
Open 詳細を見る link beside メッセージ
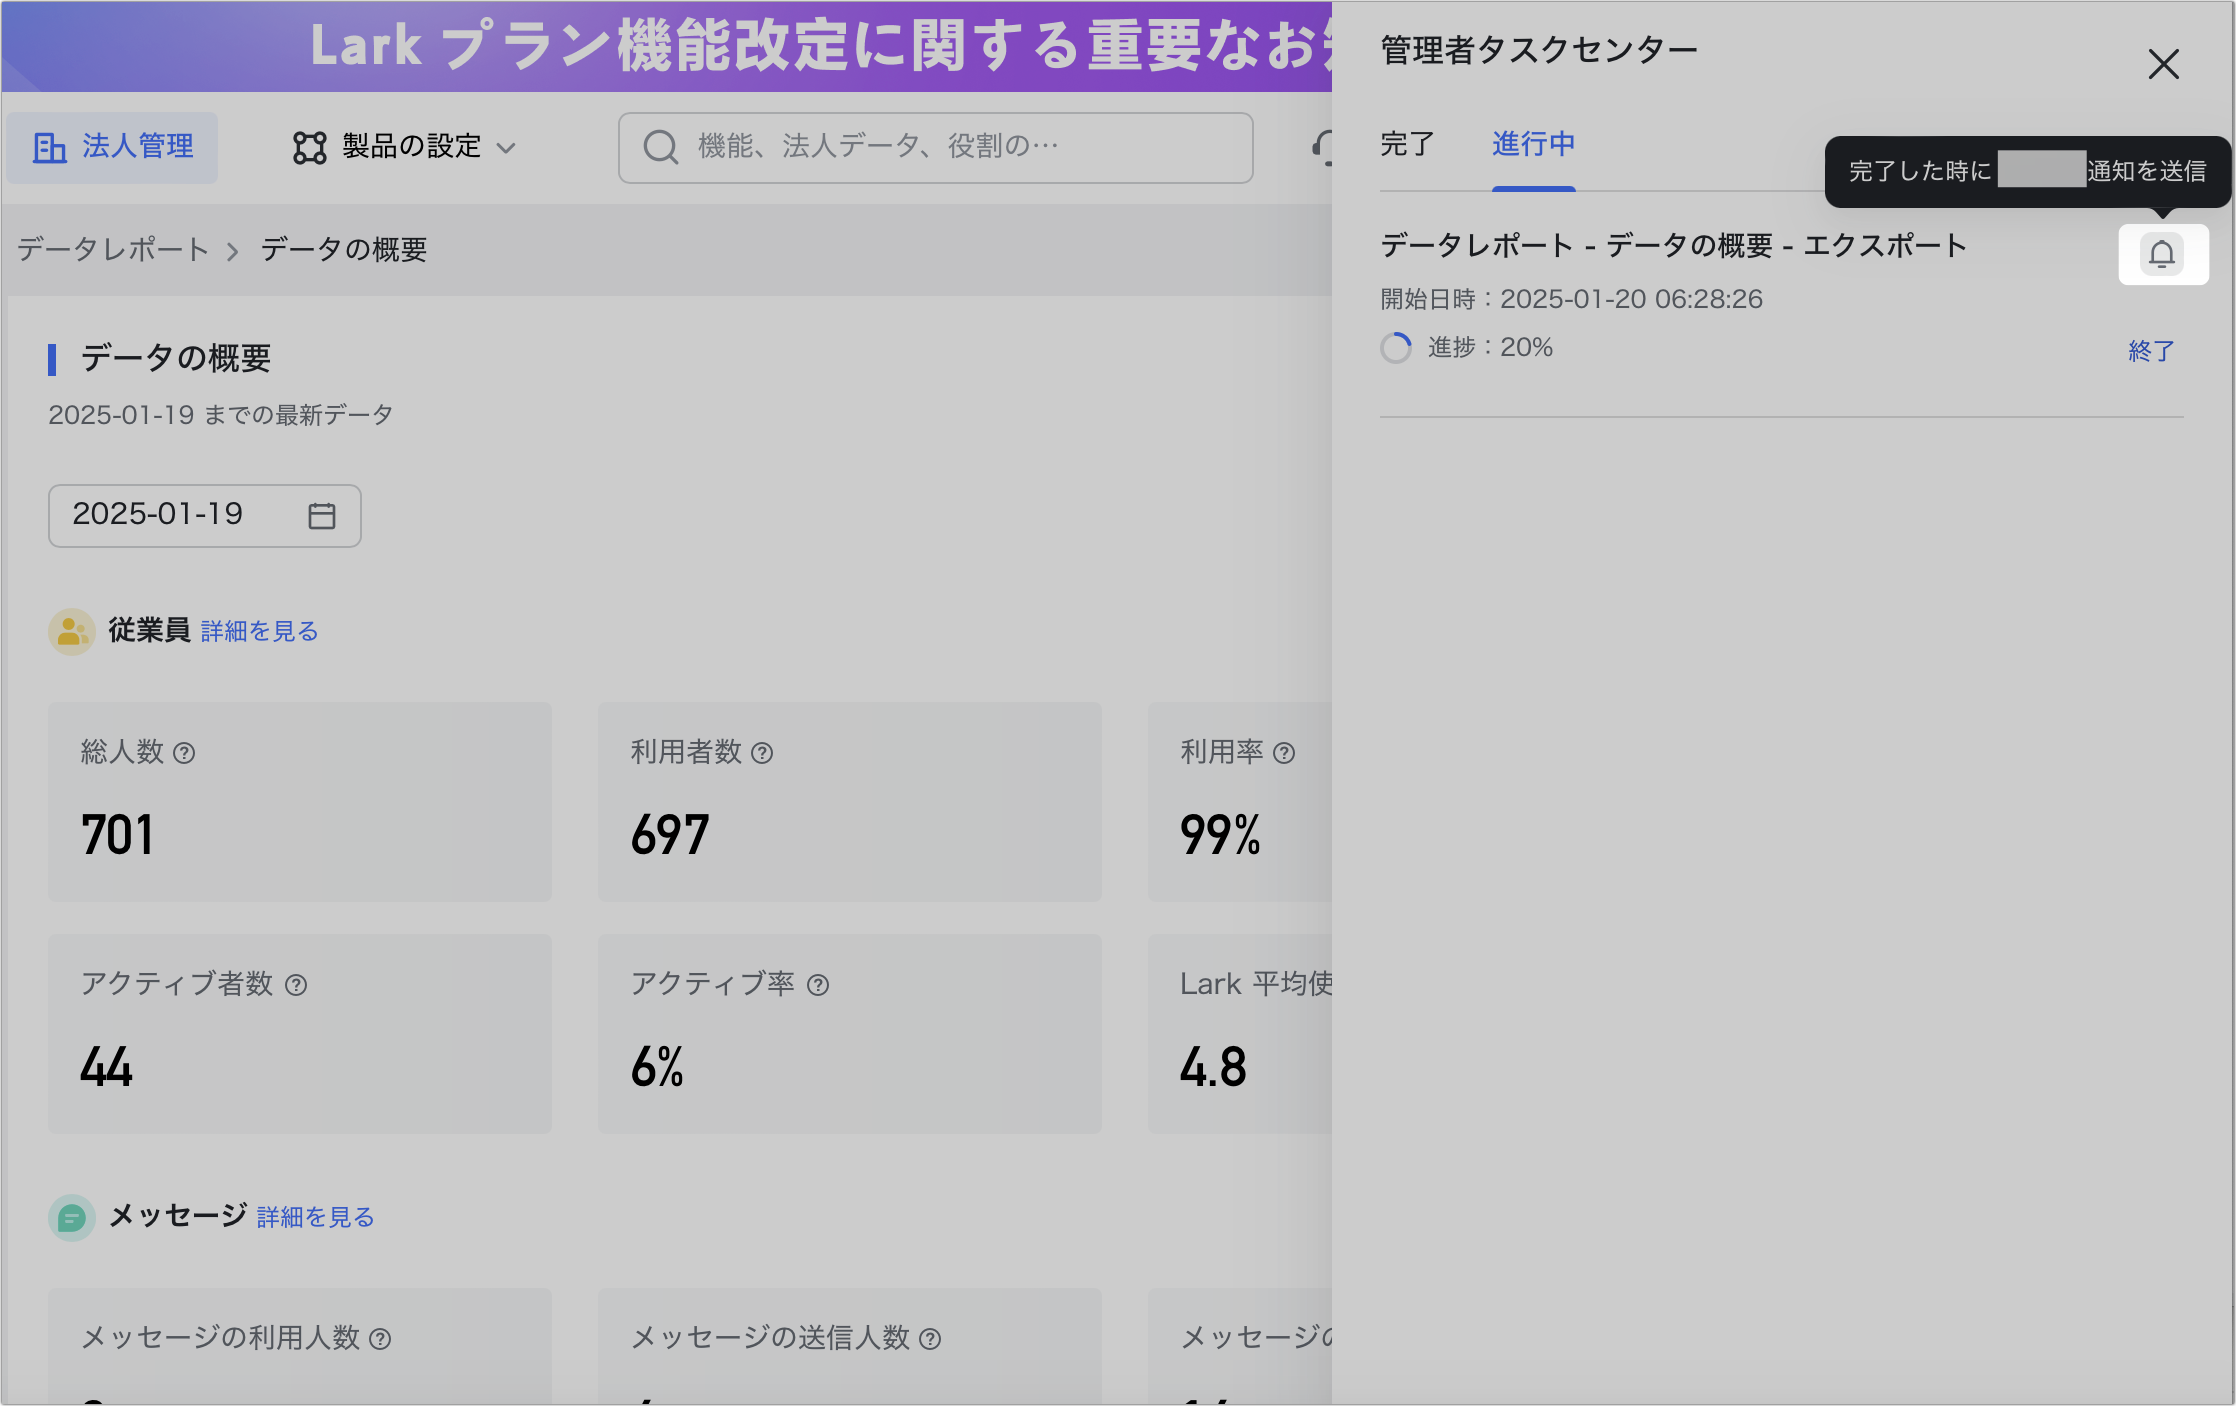[315, 1218]
